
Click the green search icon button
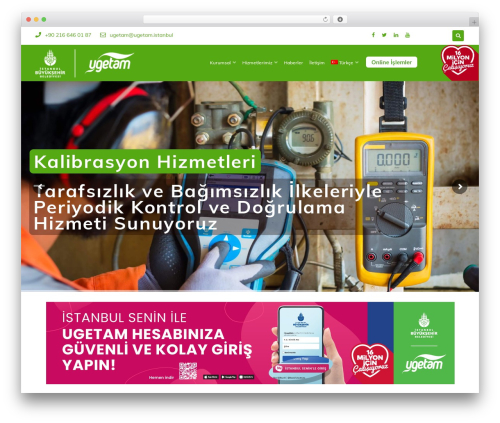click(458, 35)
